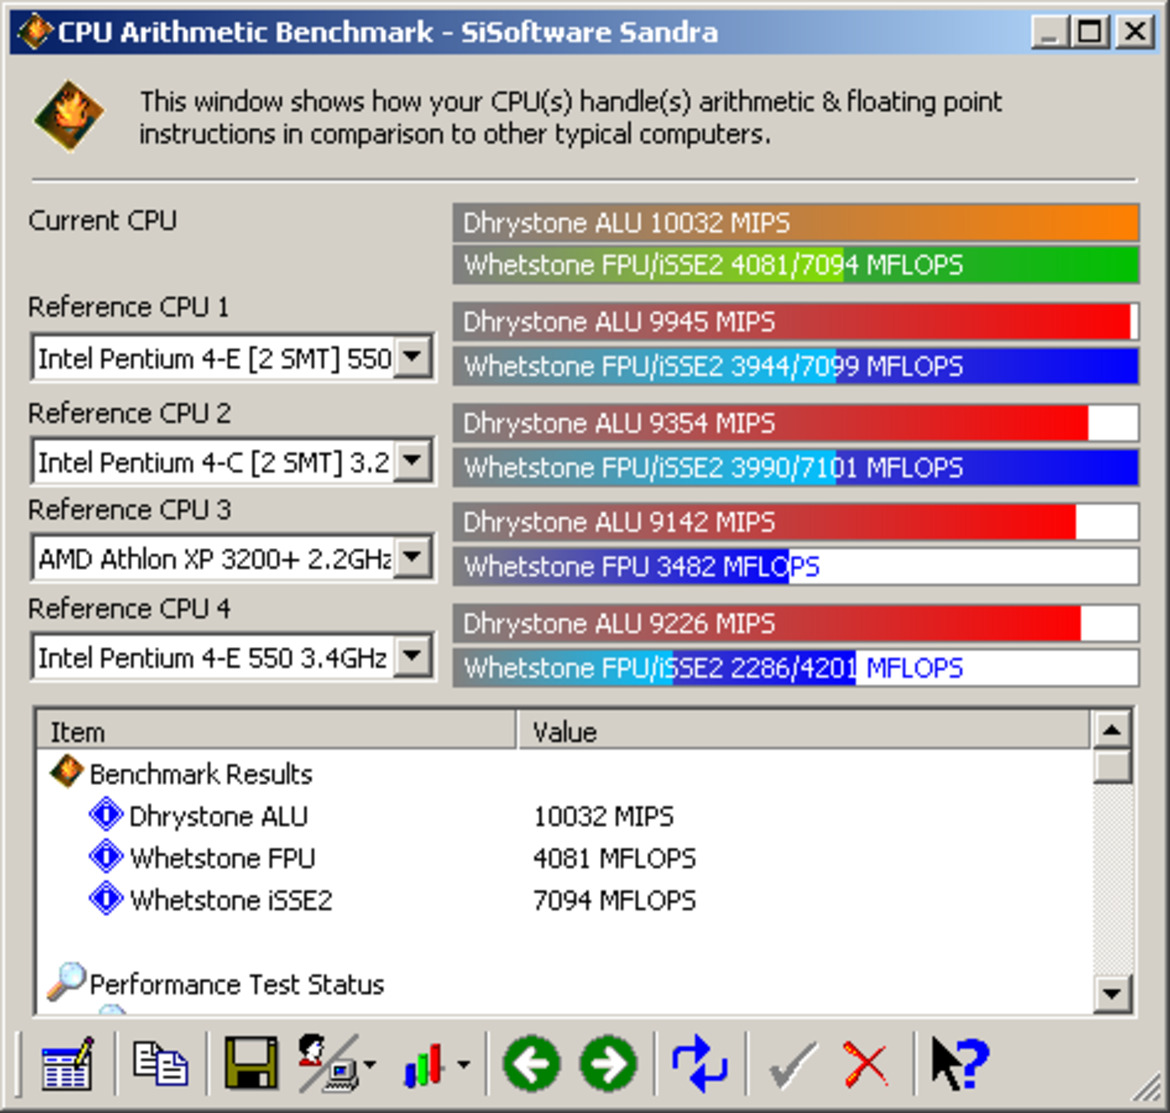Open Reference CPU 3 dropdown arrow
Screen dimensions: 1170x1113
(x=413, y=556)
